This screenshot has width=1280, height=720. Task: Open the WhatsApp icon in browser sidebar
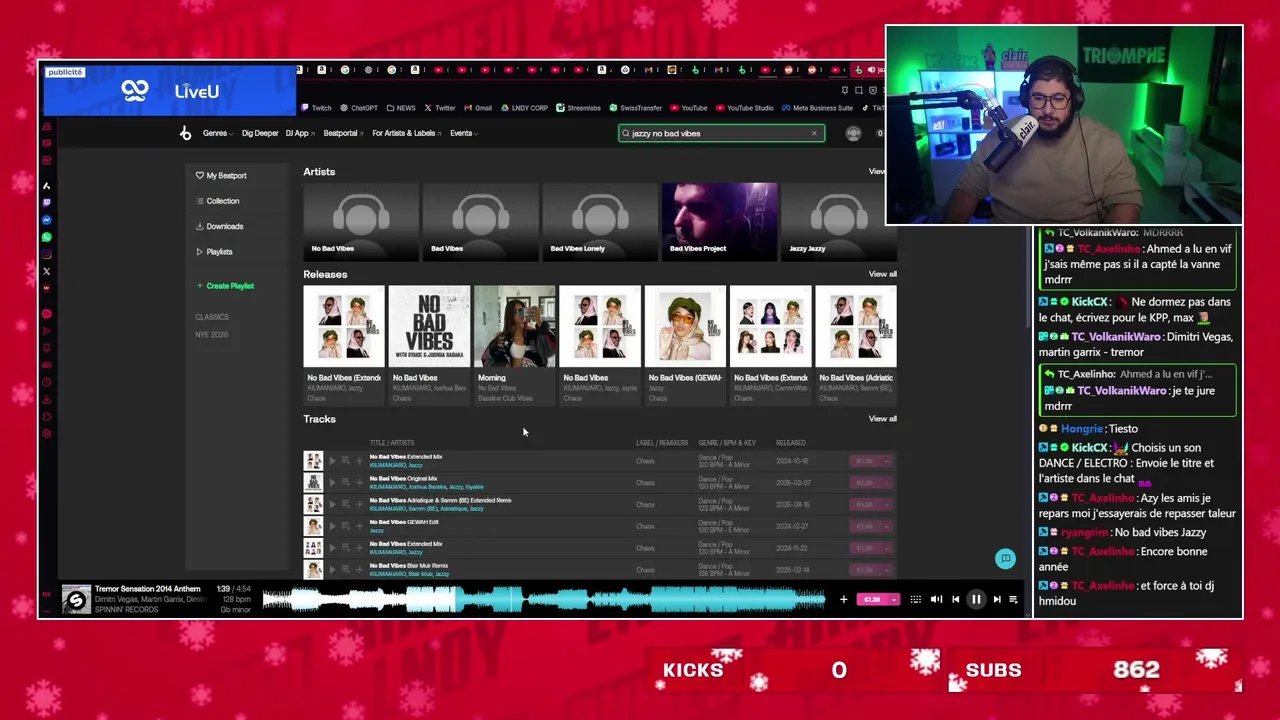(x=46, y=237)
